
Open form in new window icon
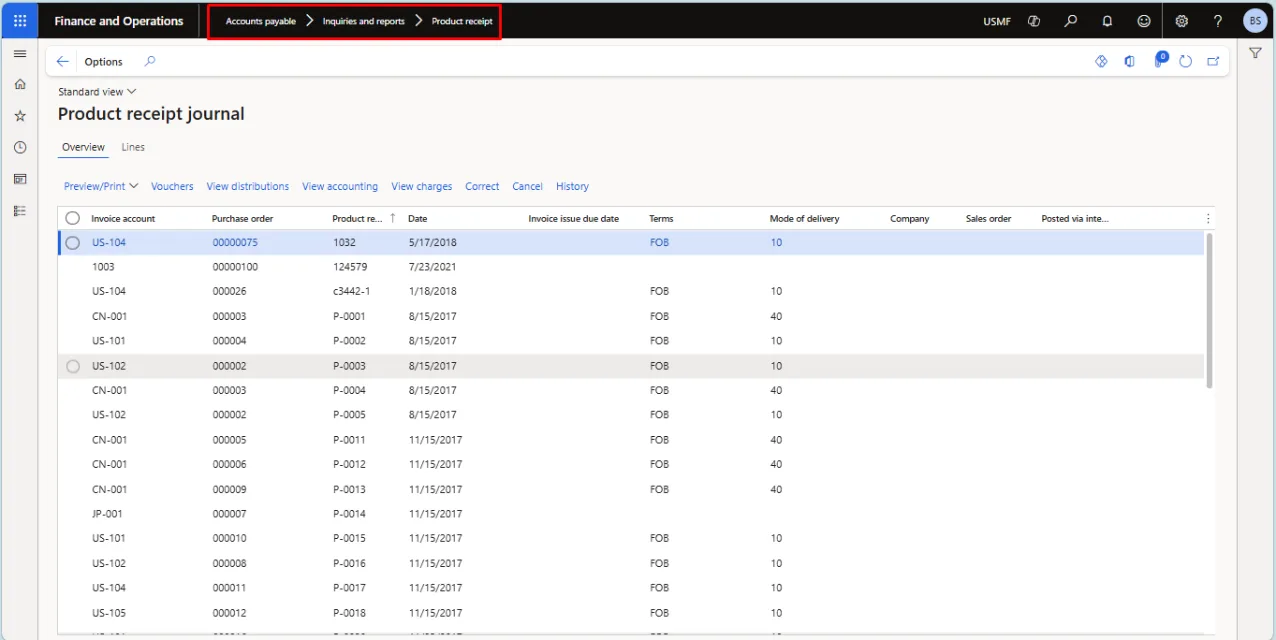1213,61
